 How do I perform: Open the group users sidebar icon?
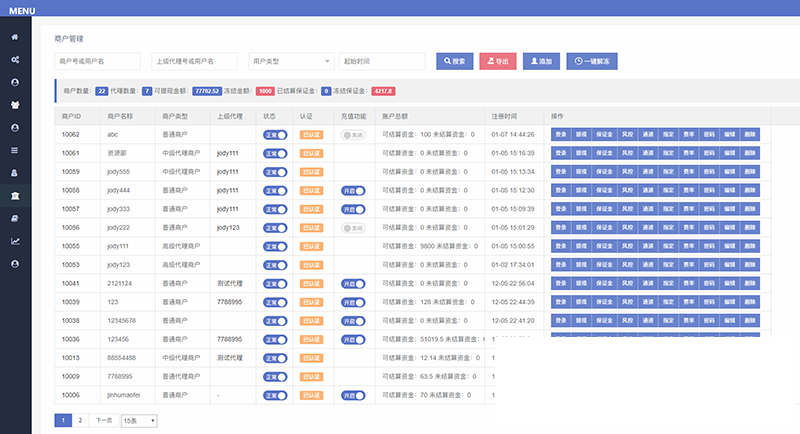15,104
